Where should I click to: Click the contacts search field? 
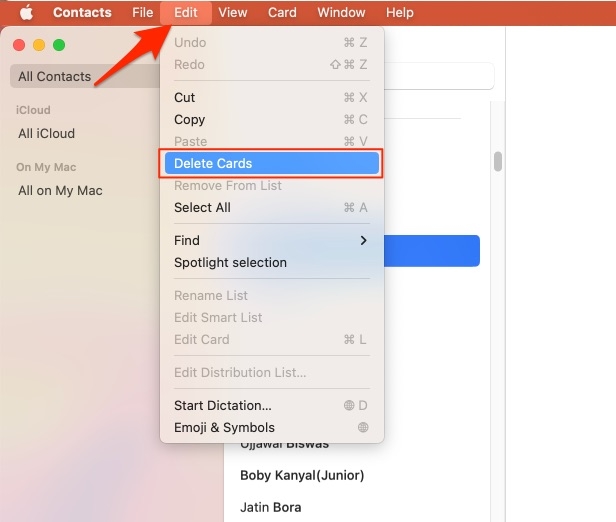(x=438, y=76)
